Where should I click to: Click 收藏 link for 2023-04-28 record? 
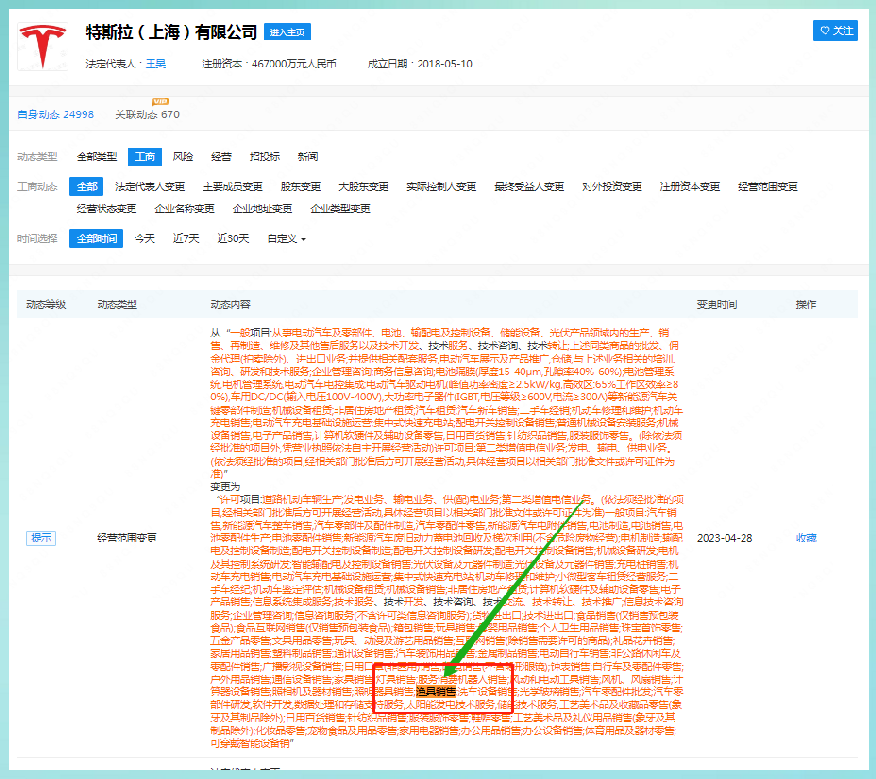point(806,538)
